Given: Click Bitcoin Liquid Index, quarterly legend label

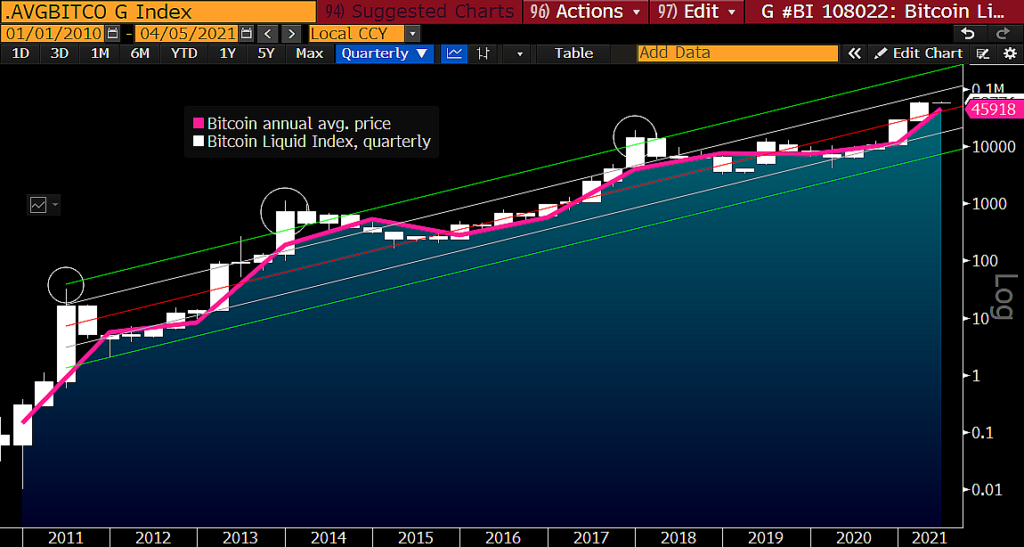Looking at the screenshot, I should click(x=319, y=141).
